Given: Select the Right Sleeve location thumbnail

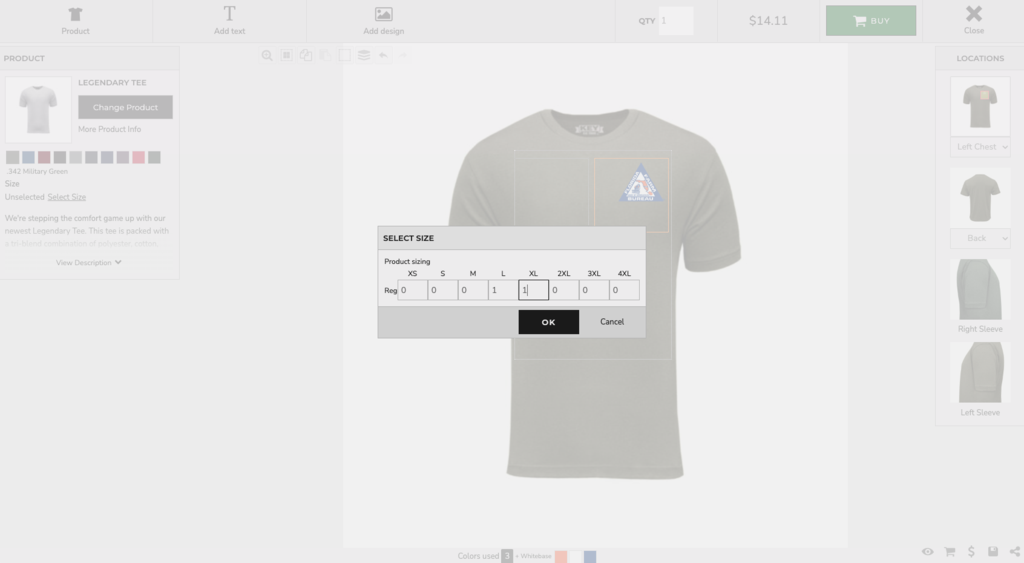Looking at the screenshot, I should pyautogui.click(x=980, y=290).
